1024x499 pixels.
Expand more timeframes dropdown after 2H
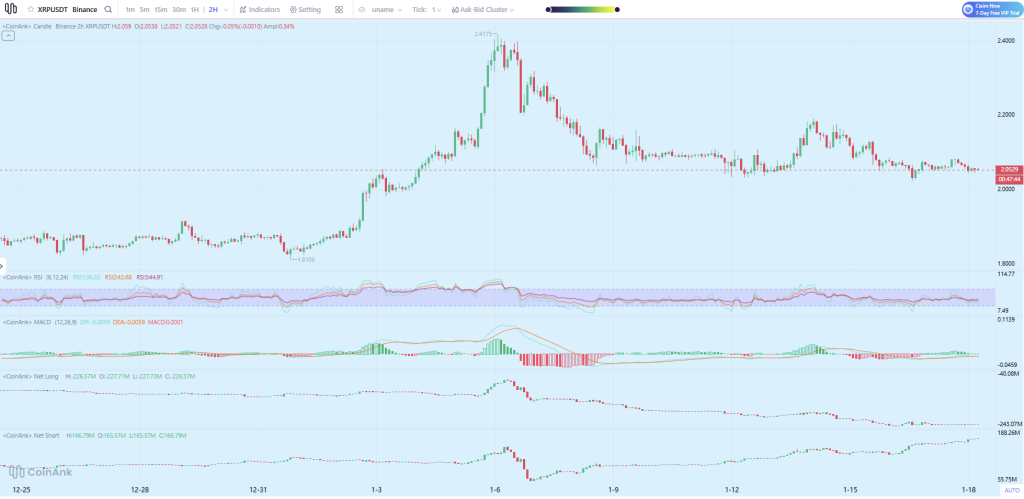point(226,9)
